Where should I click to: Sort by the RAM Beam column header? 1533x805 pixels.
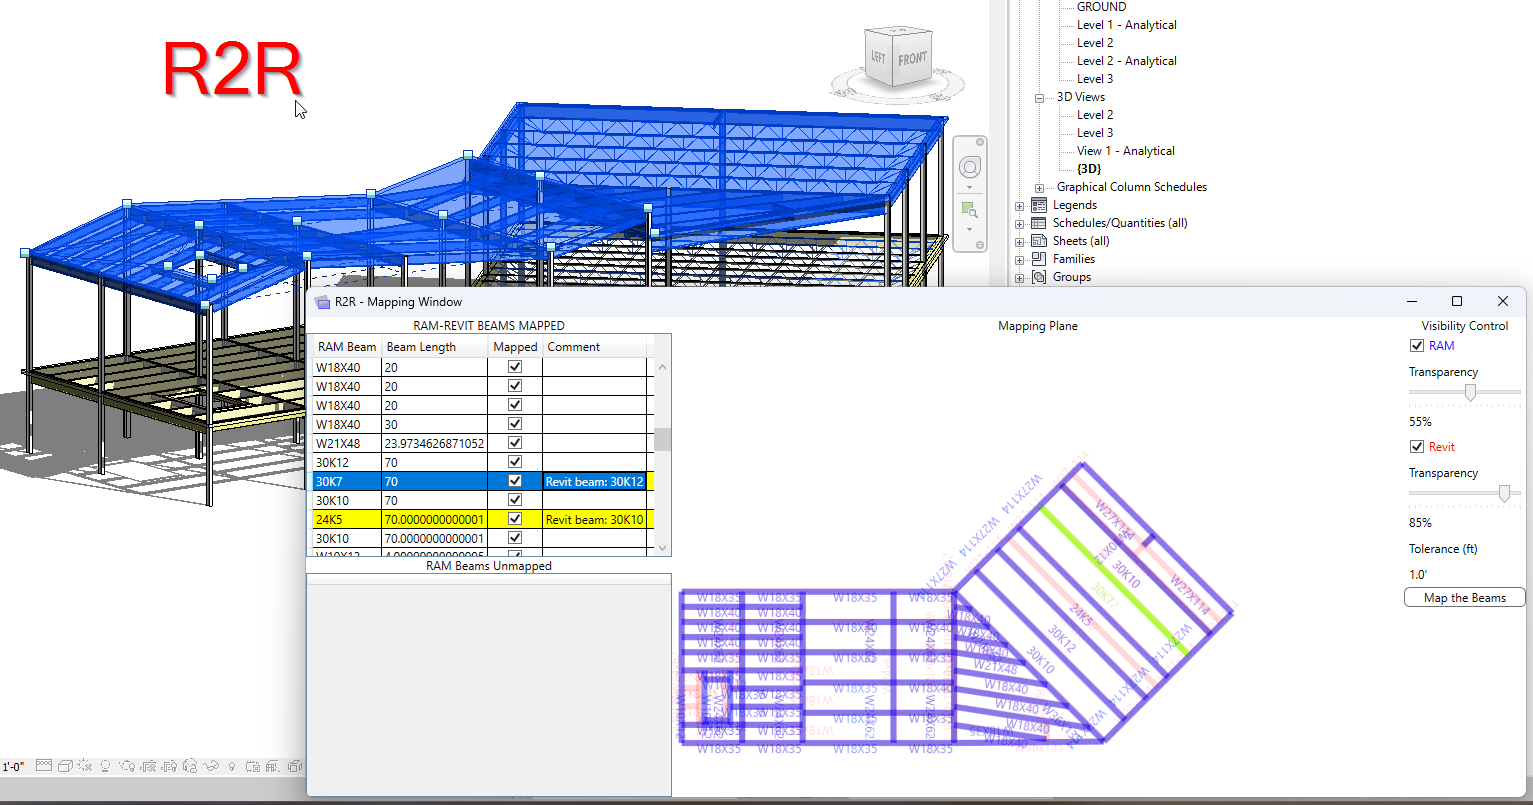[x=347, y=347]
